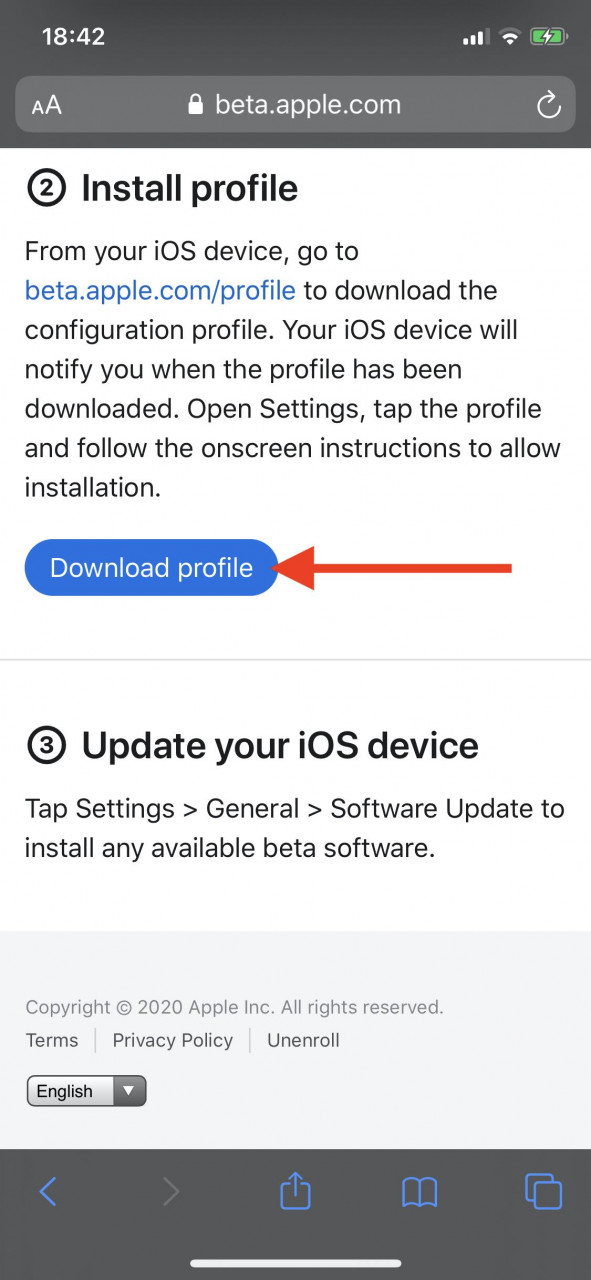
Task: Tap the 18:42 clock in status bar
Action: 73,37
